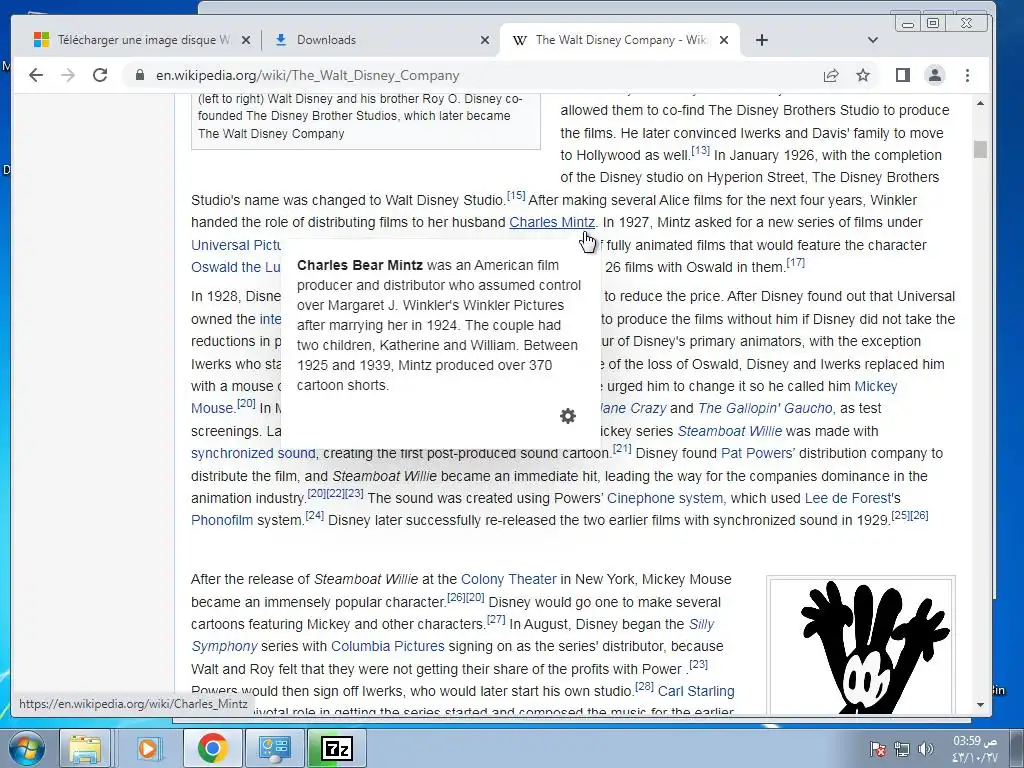Open The Gallopin' Gaucho link

765,408
